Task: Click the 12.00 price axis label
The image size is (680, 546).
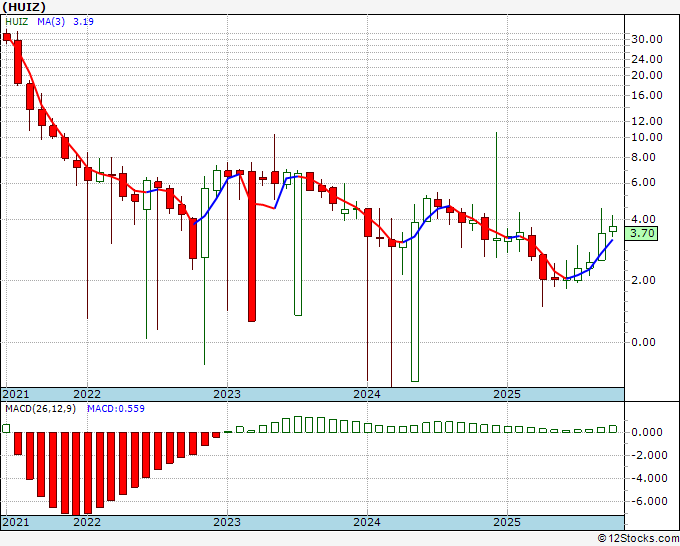Action: point(647,121)
